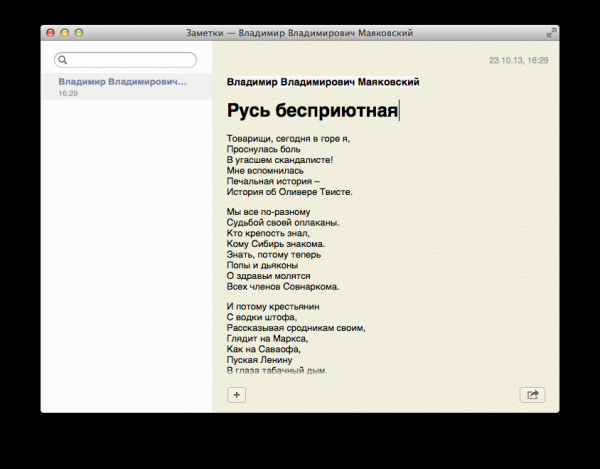Screen dimensions: 600x469
Task: Click line Попы и дьяконы
Action: tap(262, 265)
